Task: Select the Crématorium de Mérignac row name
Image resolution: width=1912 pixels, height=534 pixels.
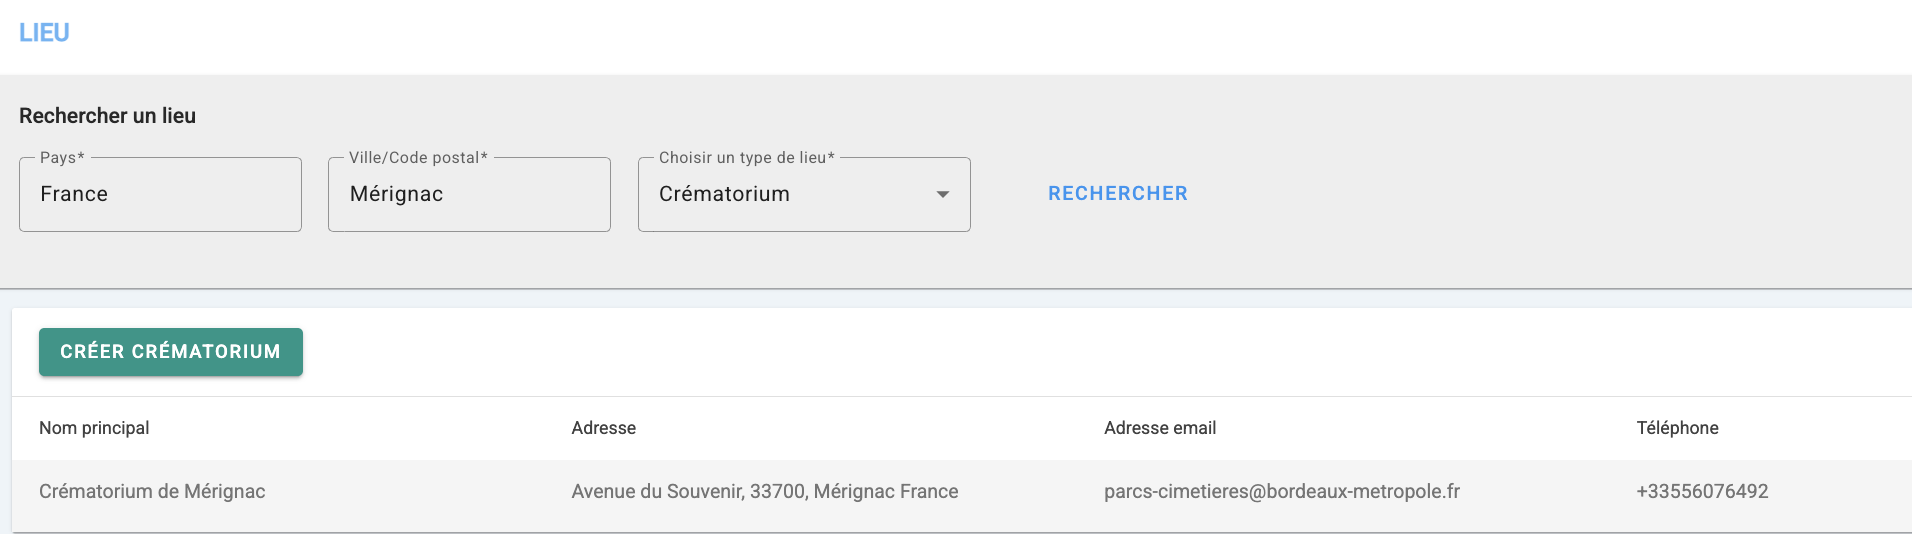Action: click(152, 491)
